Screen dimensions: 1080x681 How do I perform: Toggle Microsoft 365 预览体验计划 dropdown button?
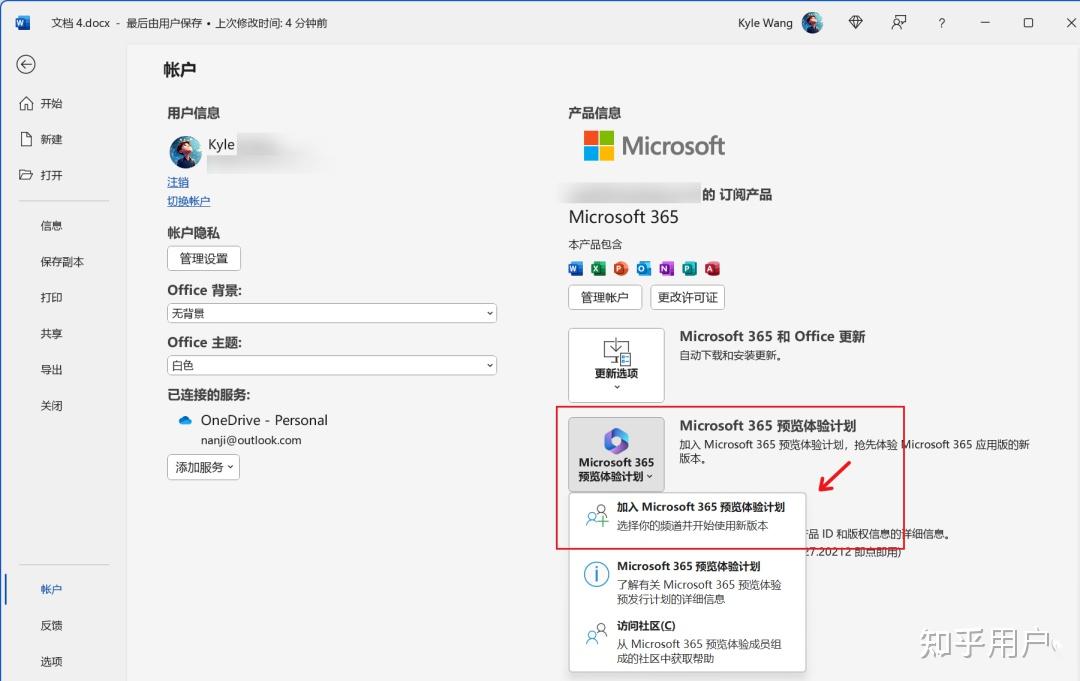click(x=616, y=454)
